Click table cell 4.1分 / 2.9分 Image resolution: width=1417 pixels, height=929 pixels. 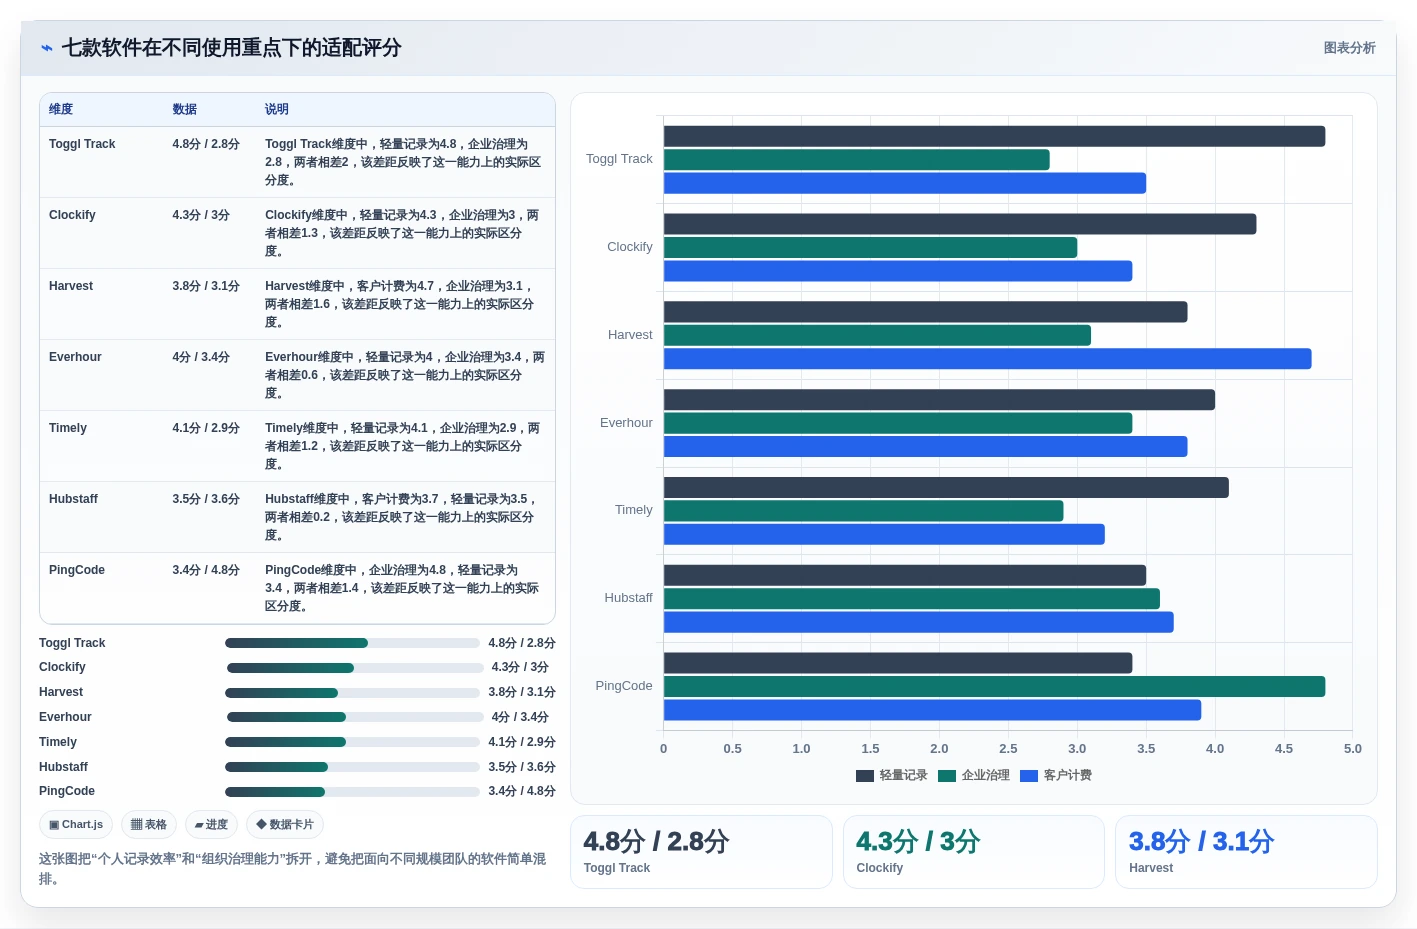coord(206,428)
